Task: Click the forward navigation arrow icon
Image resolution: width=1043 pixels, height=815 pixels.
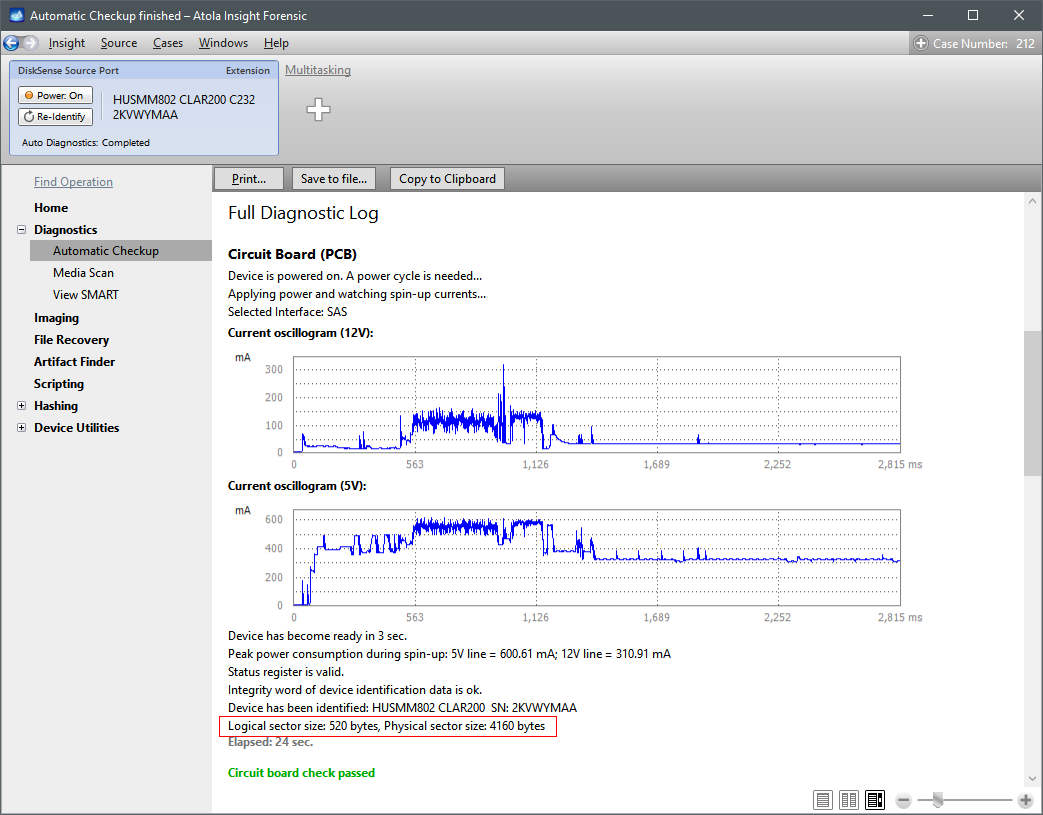Action: 30,43
